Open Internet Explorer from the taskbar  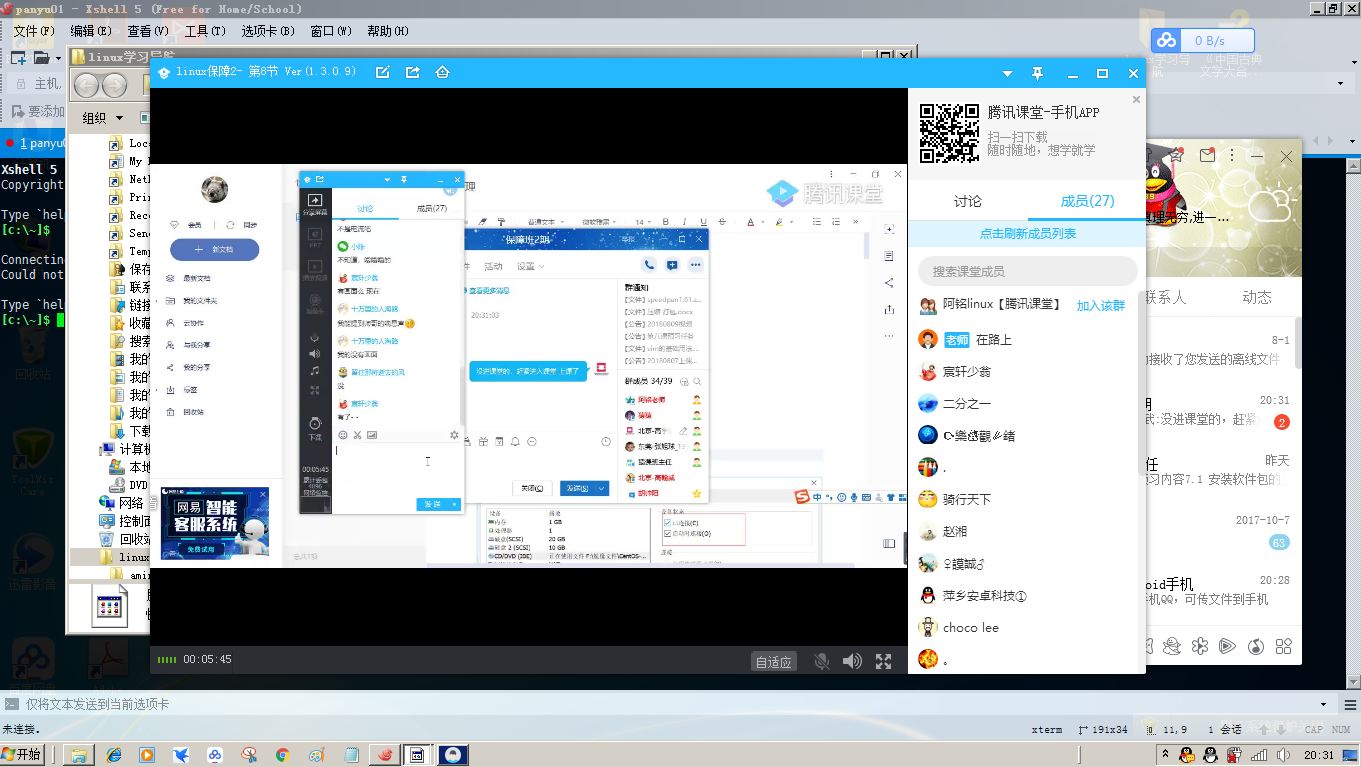click(113, 755)
